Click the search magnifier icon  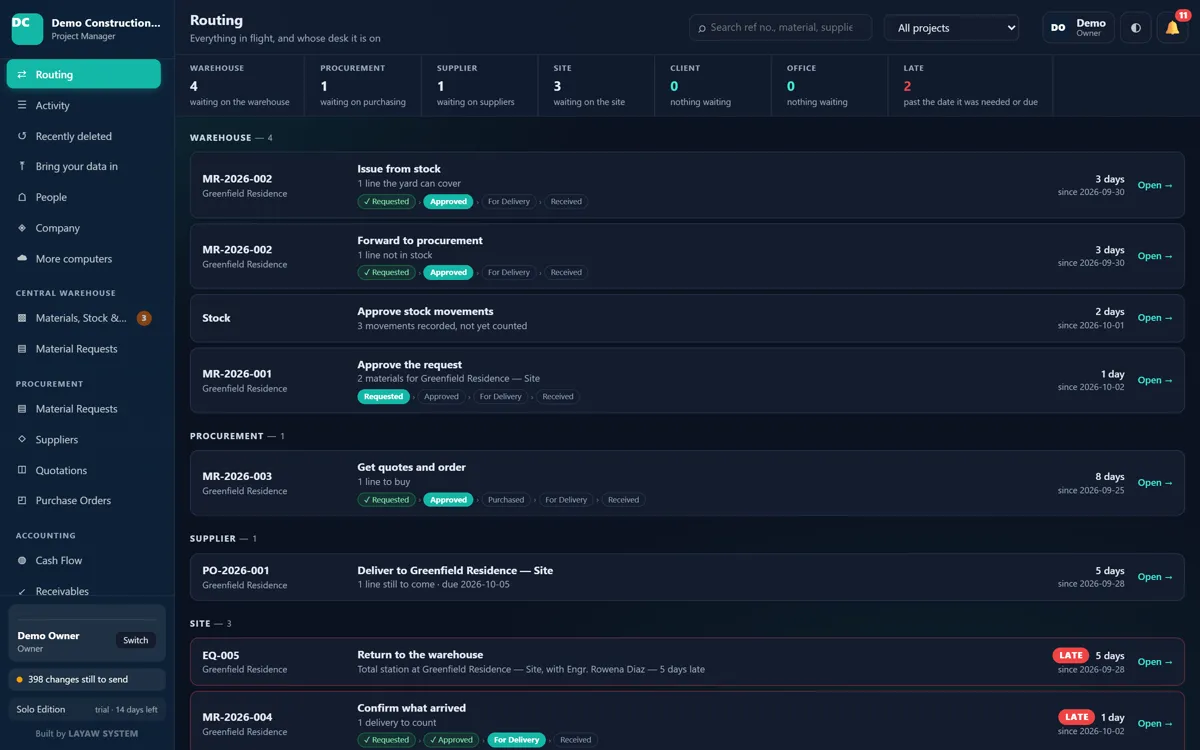[702, 28]
